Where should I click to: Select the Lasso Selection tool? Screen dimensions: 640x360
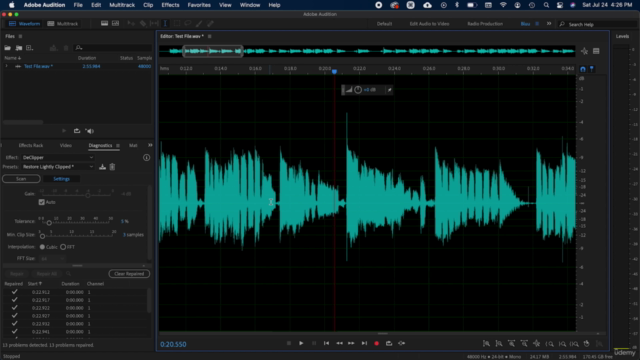coord(188,24)
